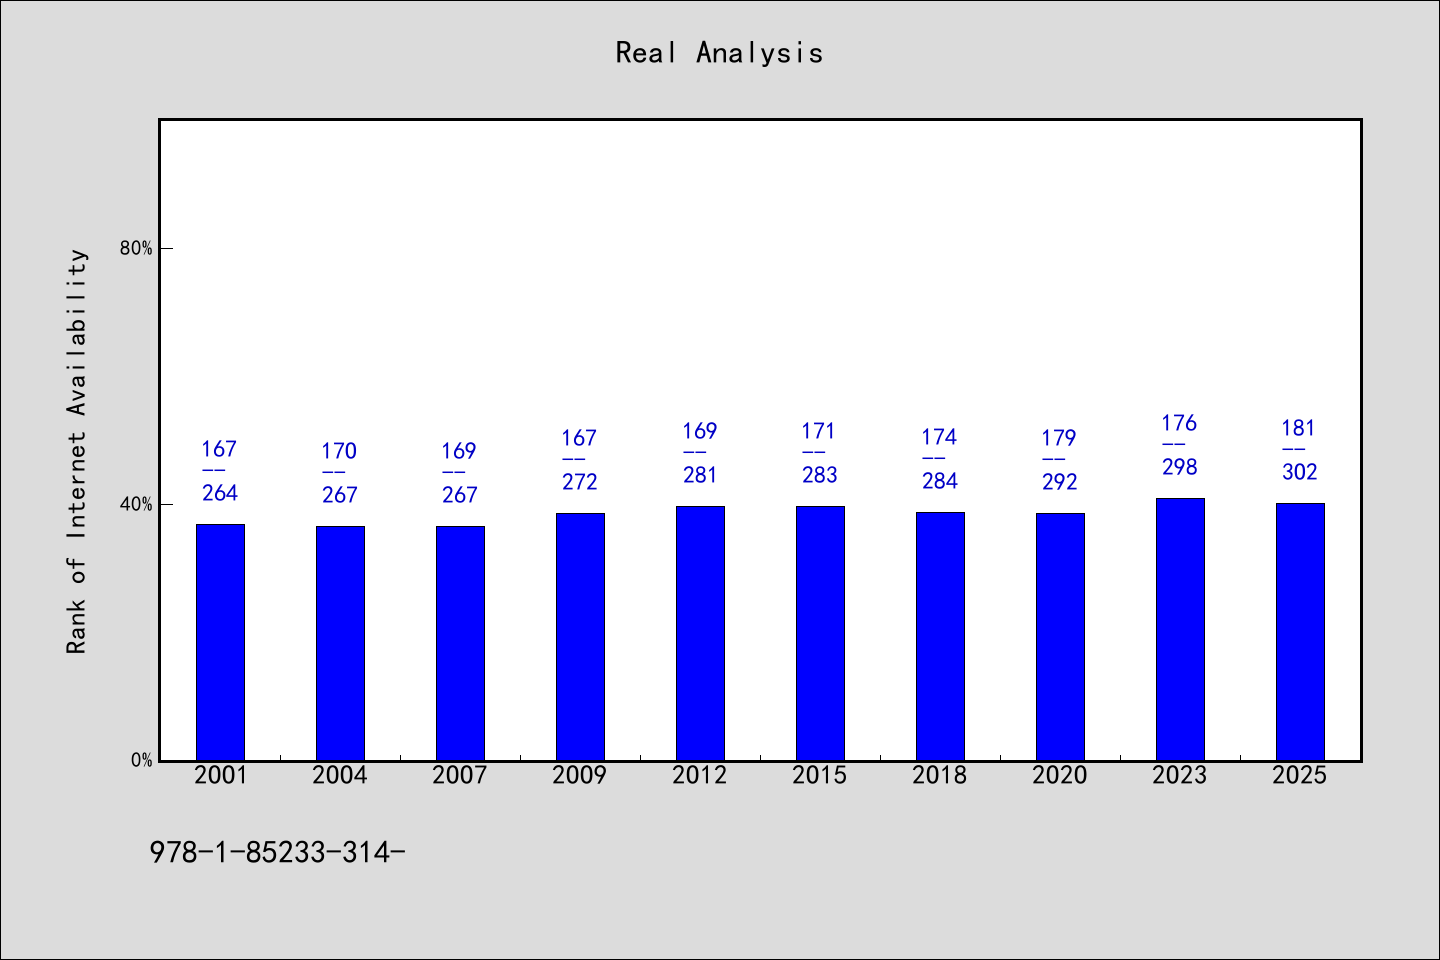Select value "181" above the 2025 bar
The width and height of the screenshot is (1440, 960).
1299,428
